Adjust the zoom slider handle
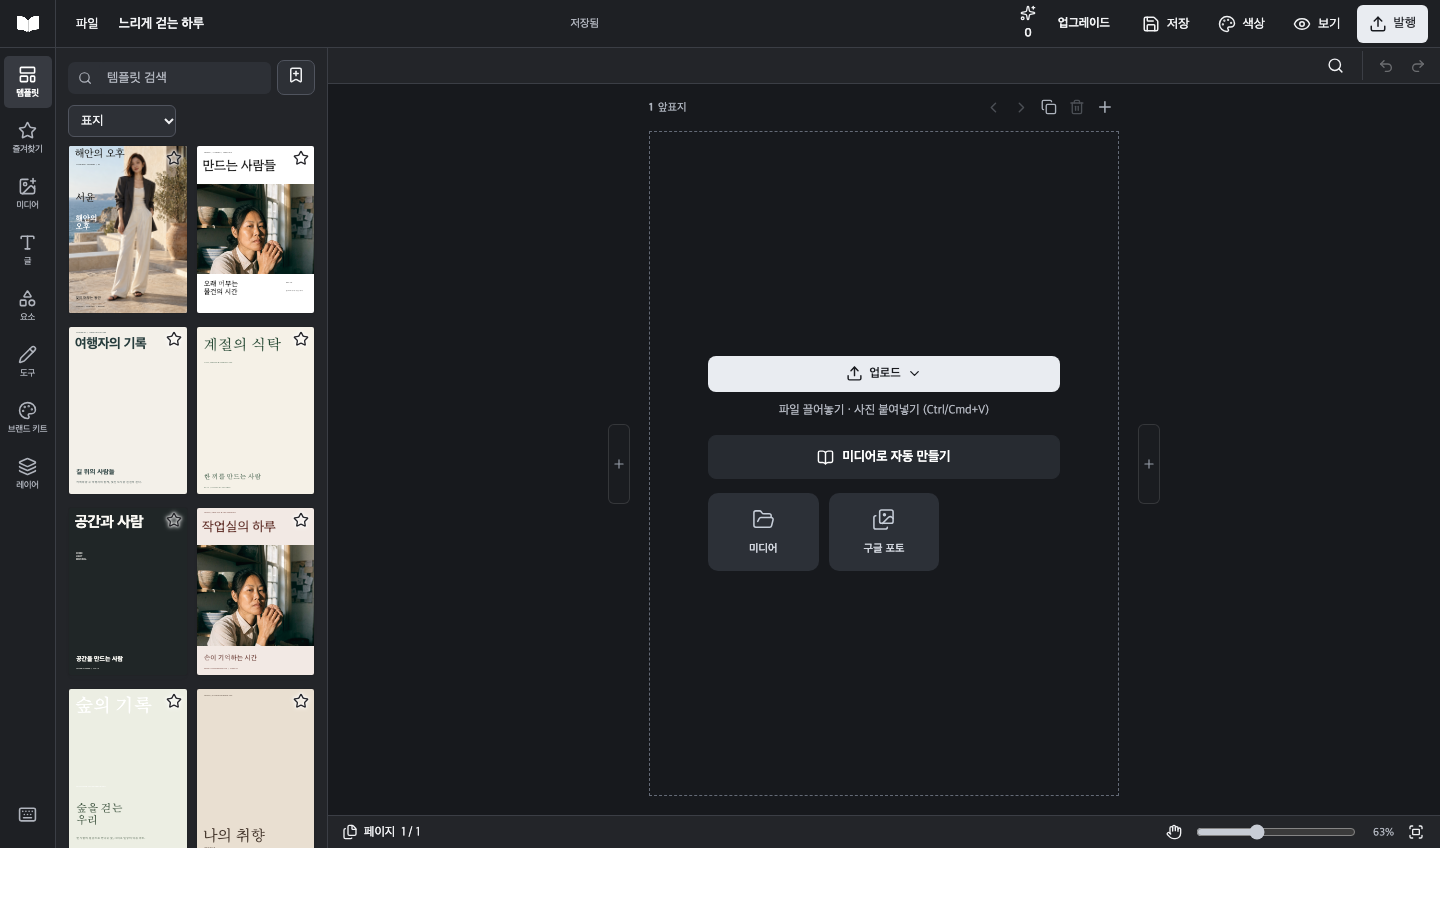Viewport: 1440px width, 913px height. pyautogui.click(x=1257, y=832)
